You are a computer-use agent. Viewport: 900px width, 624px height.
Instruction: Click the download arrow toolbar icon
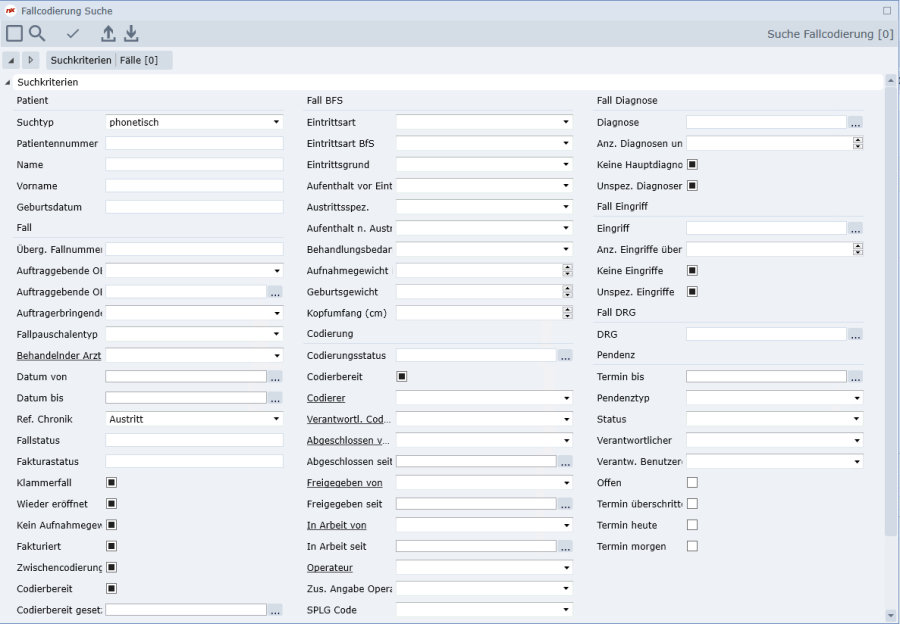(131, 33)
